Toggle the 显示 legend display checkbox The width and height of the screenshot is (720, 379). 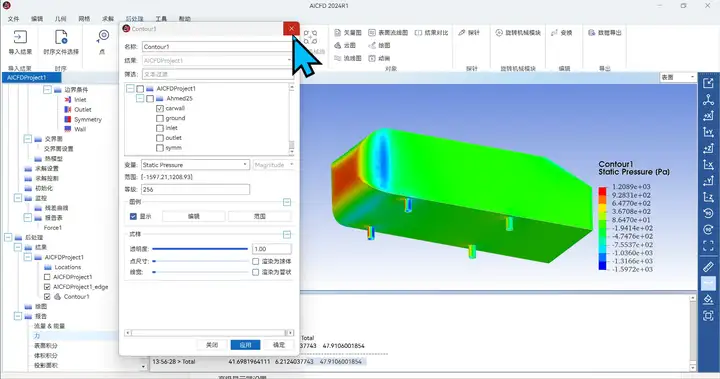(133, 216)
